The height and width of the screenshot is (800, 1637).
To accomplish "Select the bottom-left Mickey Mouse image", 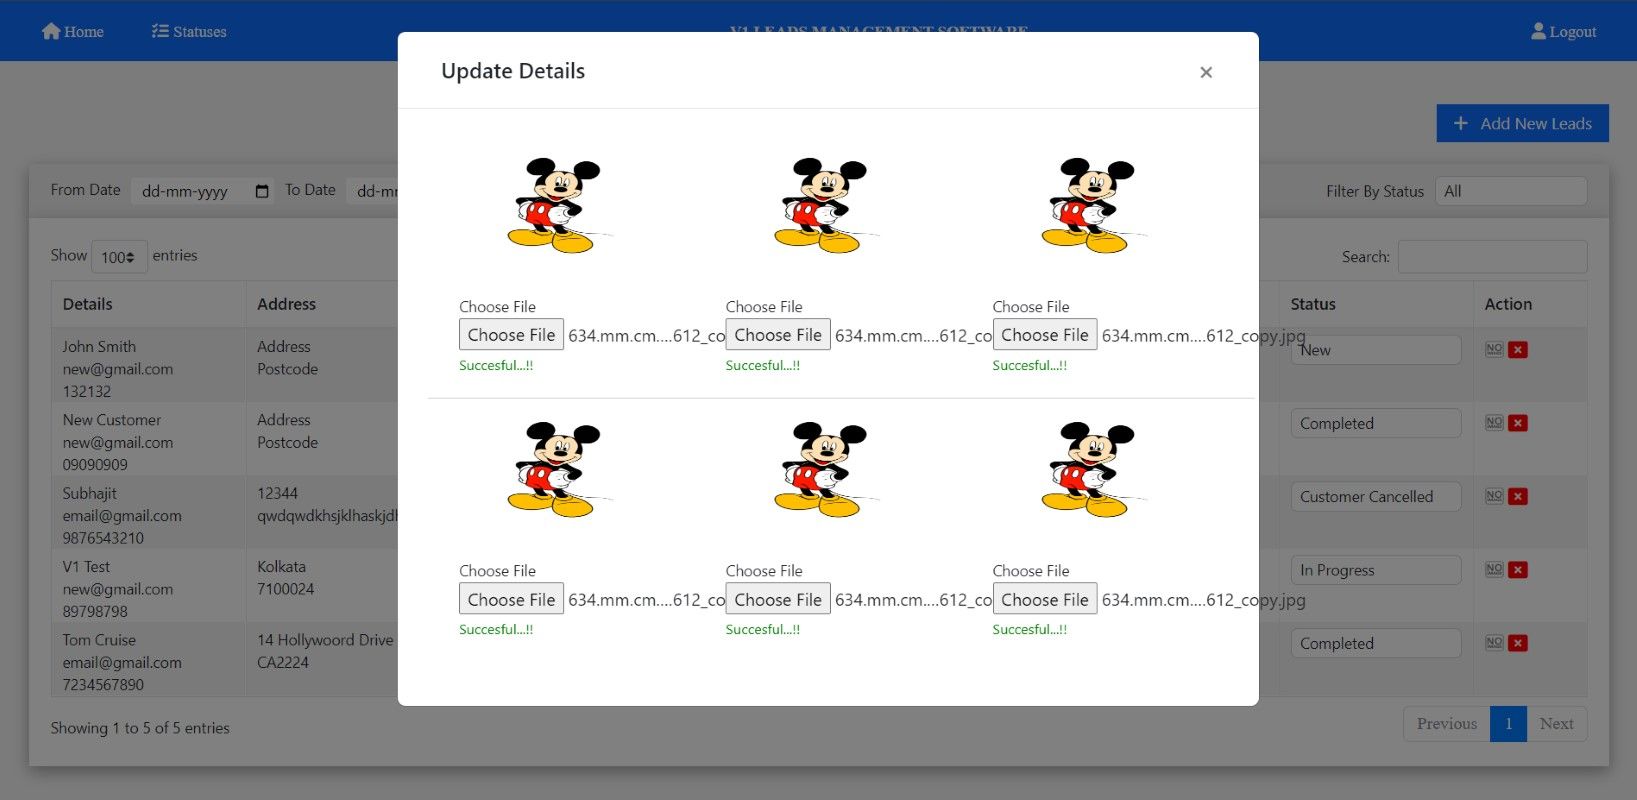I will pos(558,469).
